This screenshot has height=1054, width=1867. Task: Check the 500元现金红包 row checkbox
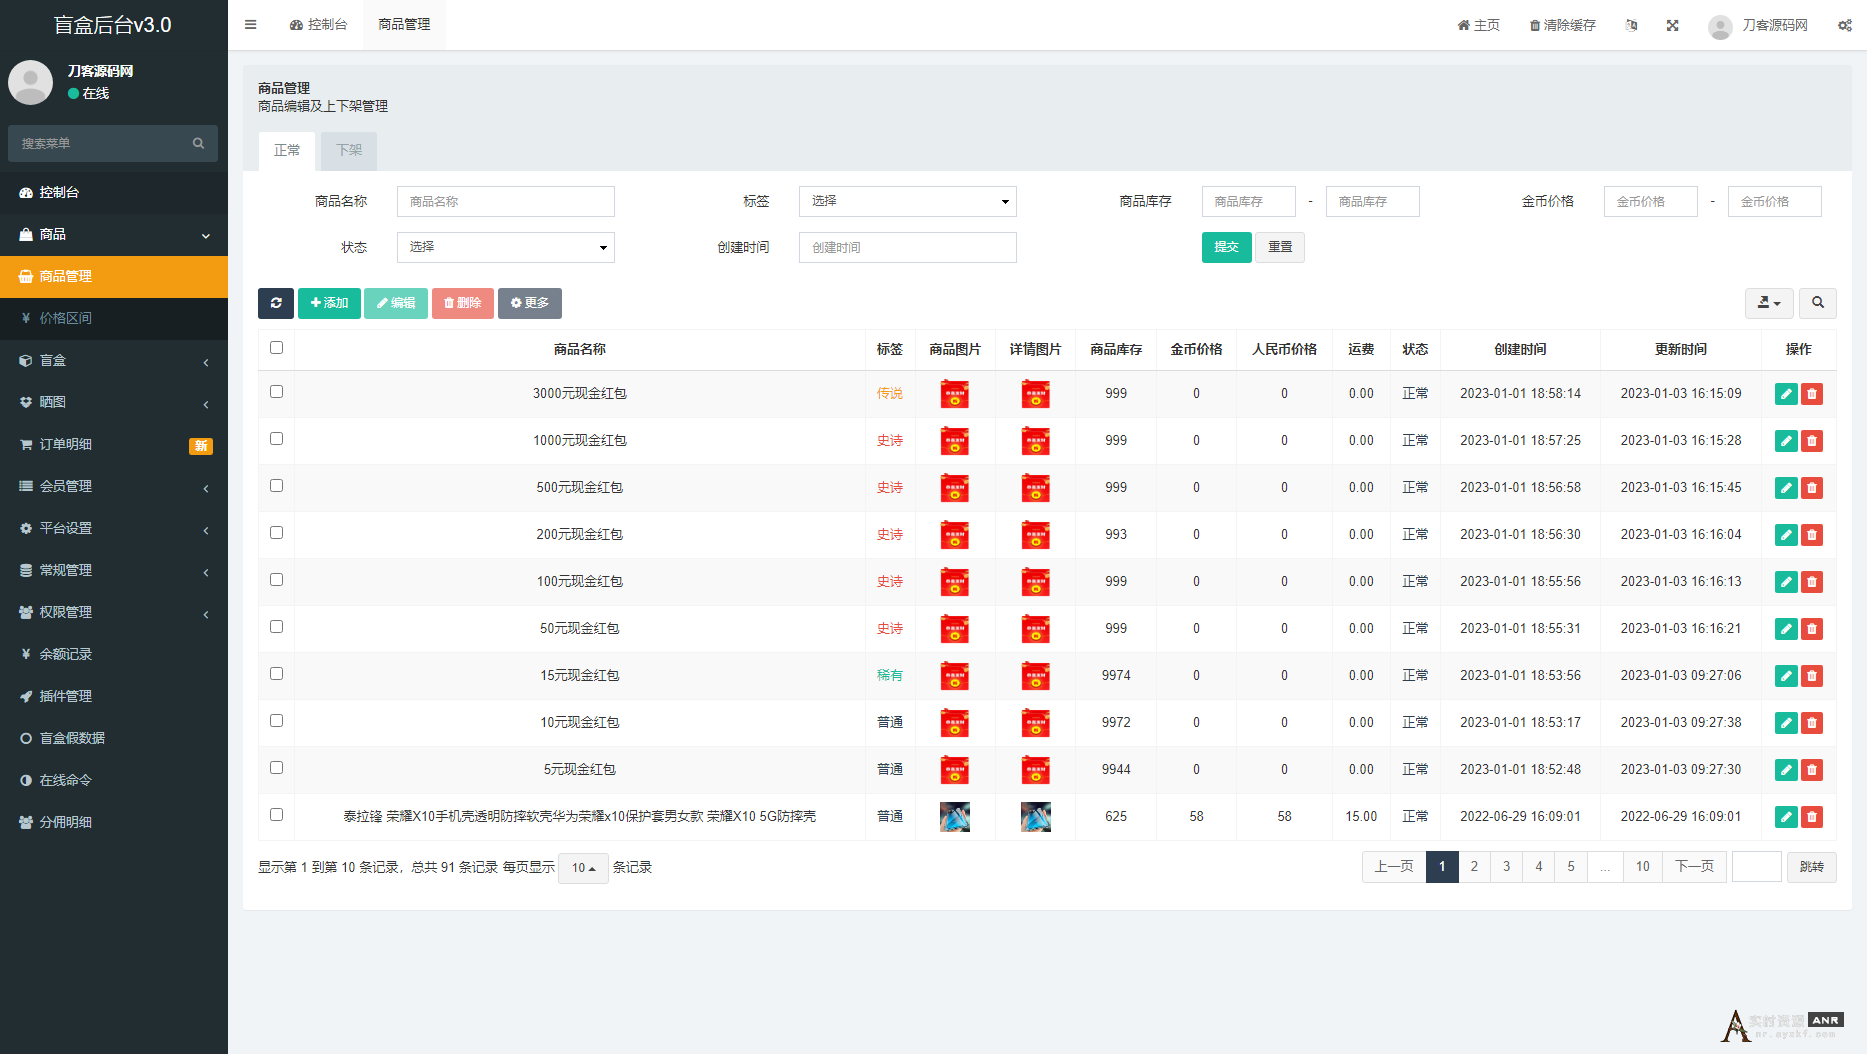pyautogui.click(x=276, y=486)
